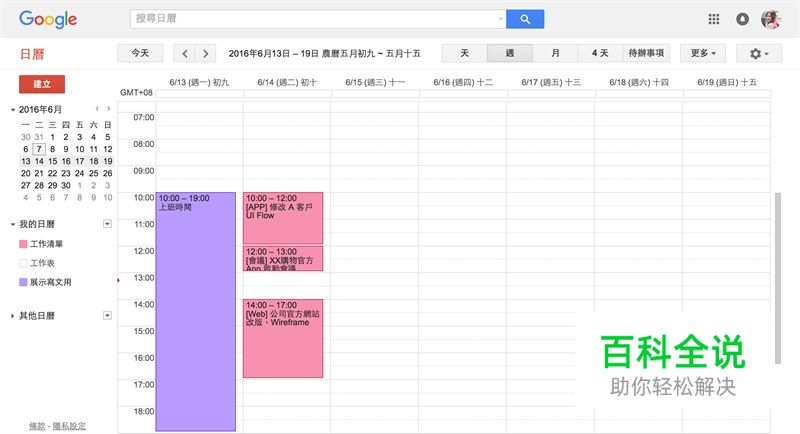This screenshot has height=434, width=800.
Task: Open 6/19 (週日) day header
Action: tap(727, 82)
